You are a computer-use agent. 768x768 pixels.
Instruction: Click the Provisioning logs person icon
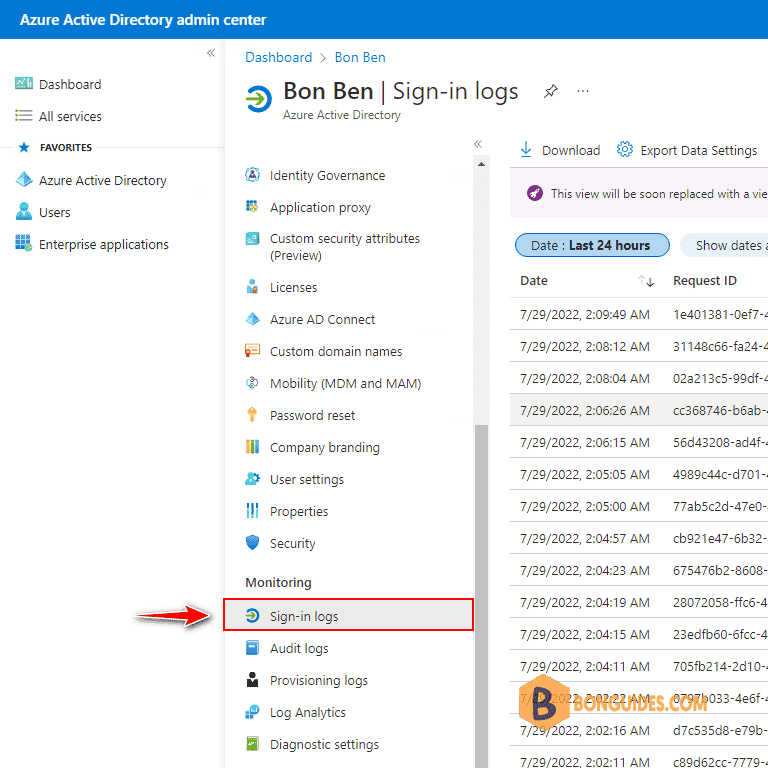click(252, 679)
